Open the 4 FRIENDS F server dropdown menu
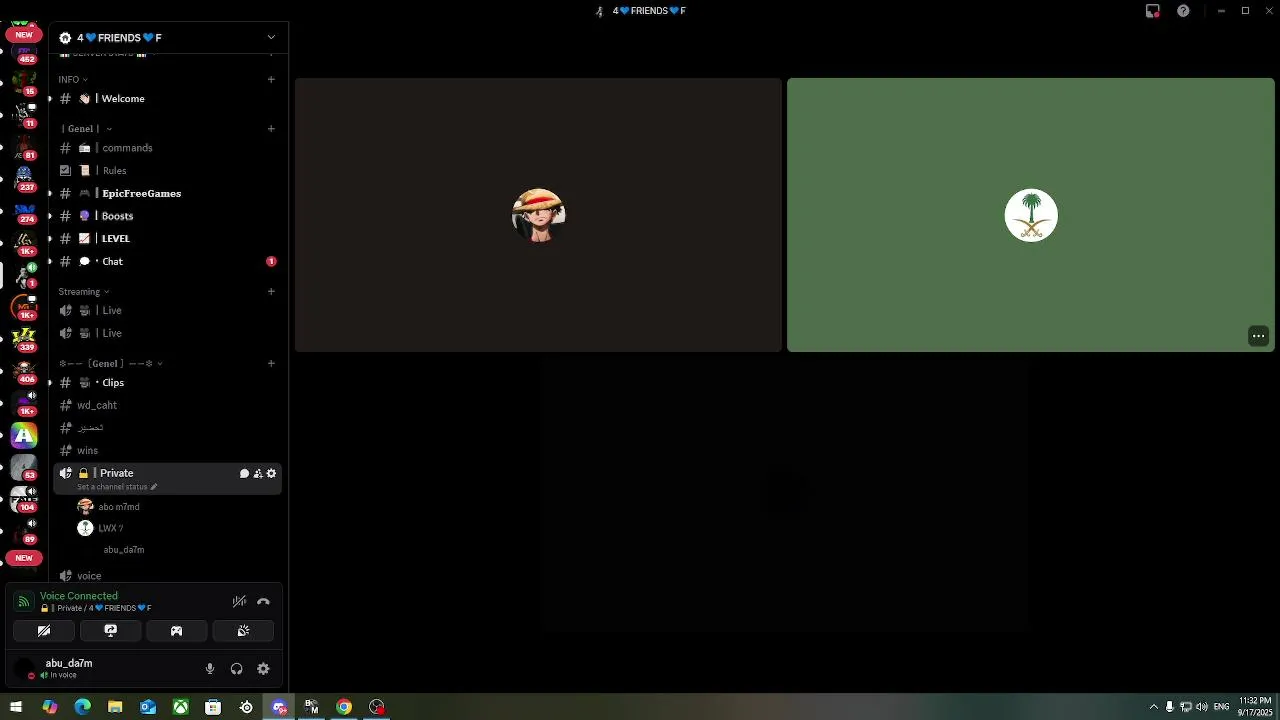Screen dimensions: 1280x720 [x=271, y=38]
